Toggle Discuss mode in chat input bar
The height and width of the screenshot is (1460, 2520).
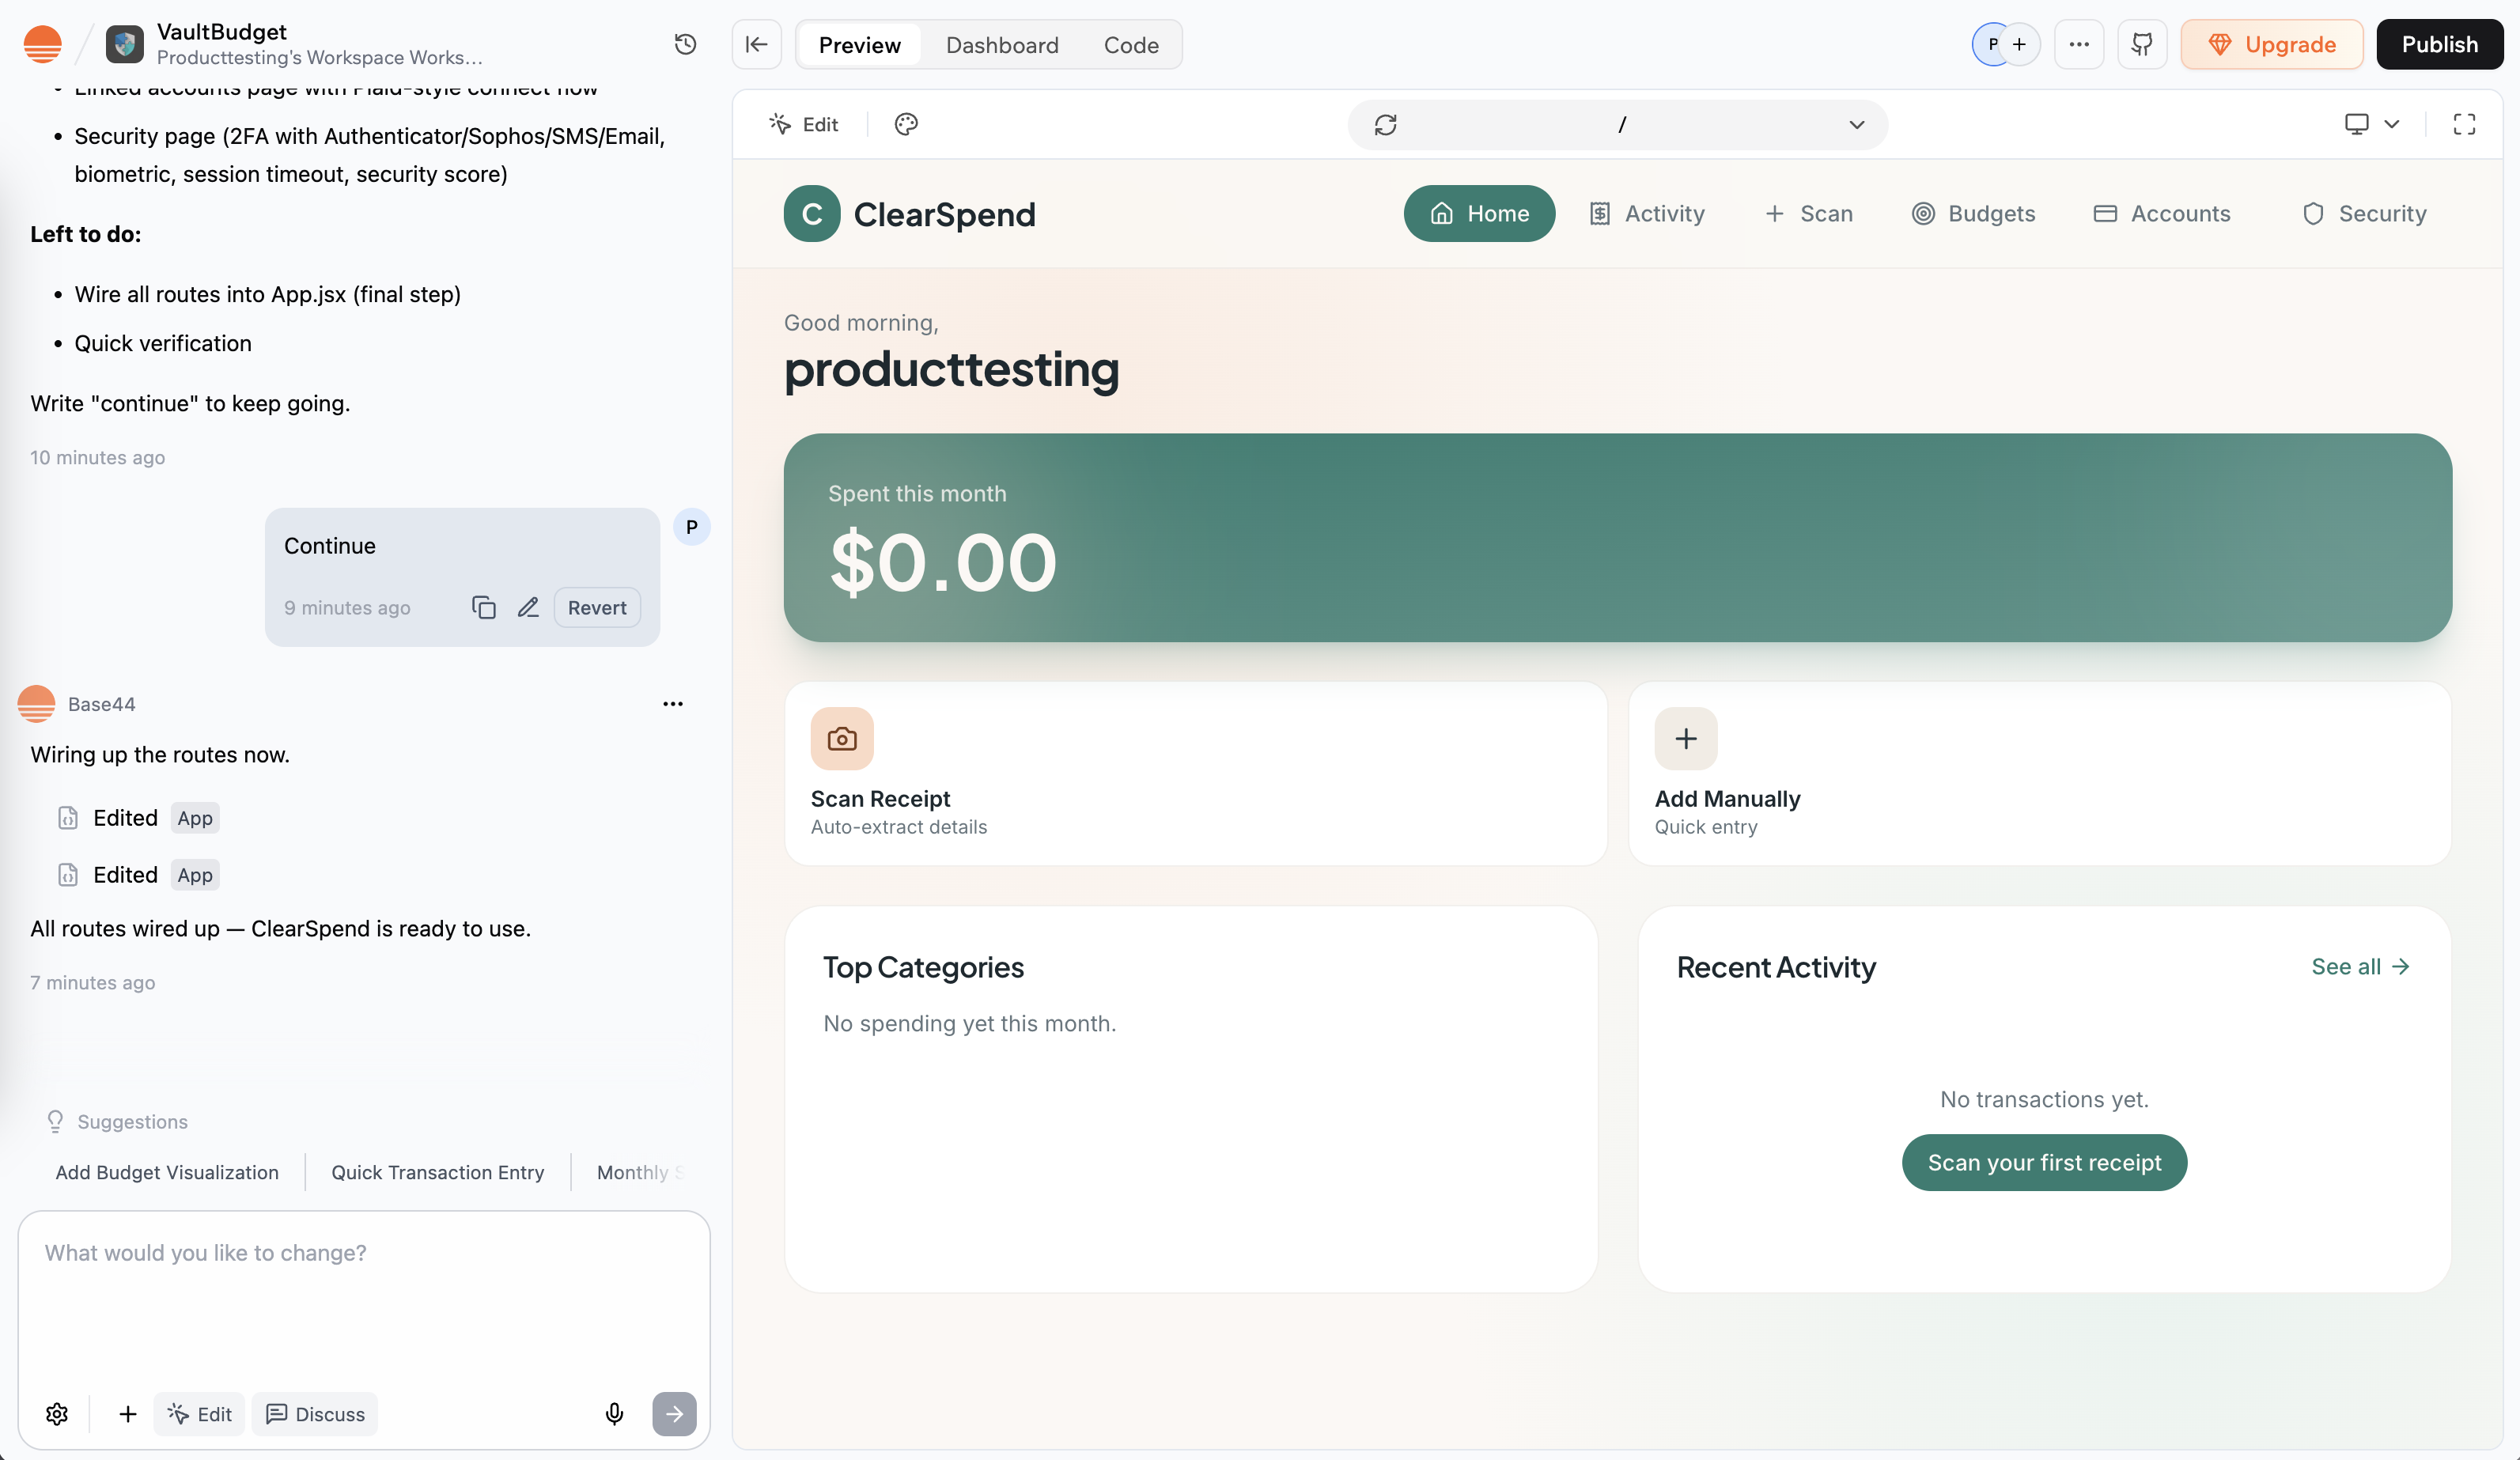click(x=315, y=1413)
